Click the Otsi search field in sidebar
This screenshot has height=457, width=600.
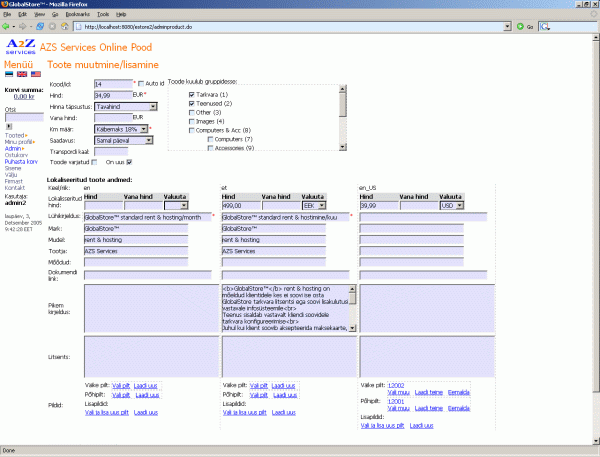(24, 117)
